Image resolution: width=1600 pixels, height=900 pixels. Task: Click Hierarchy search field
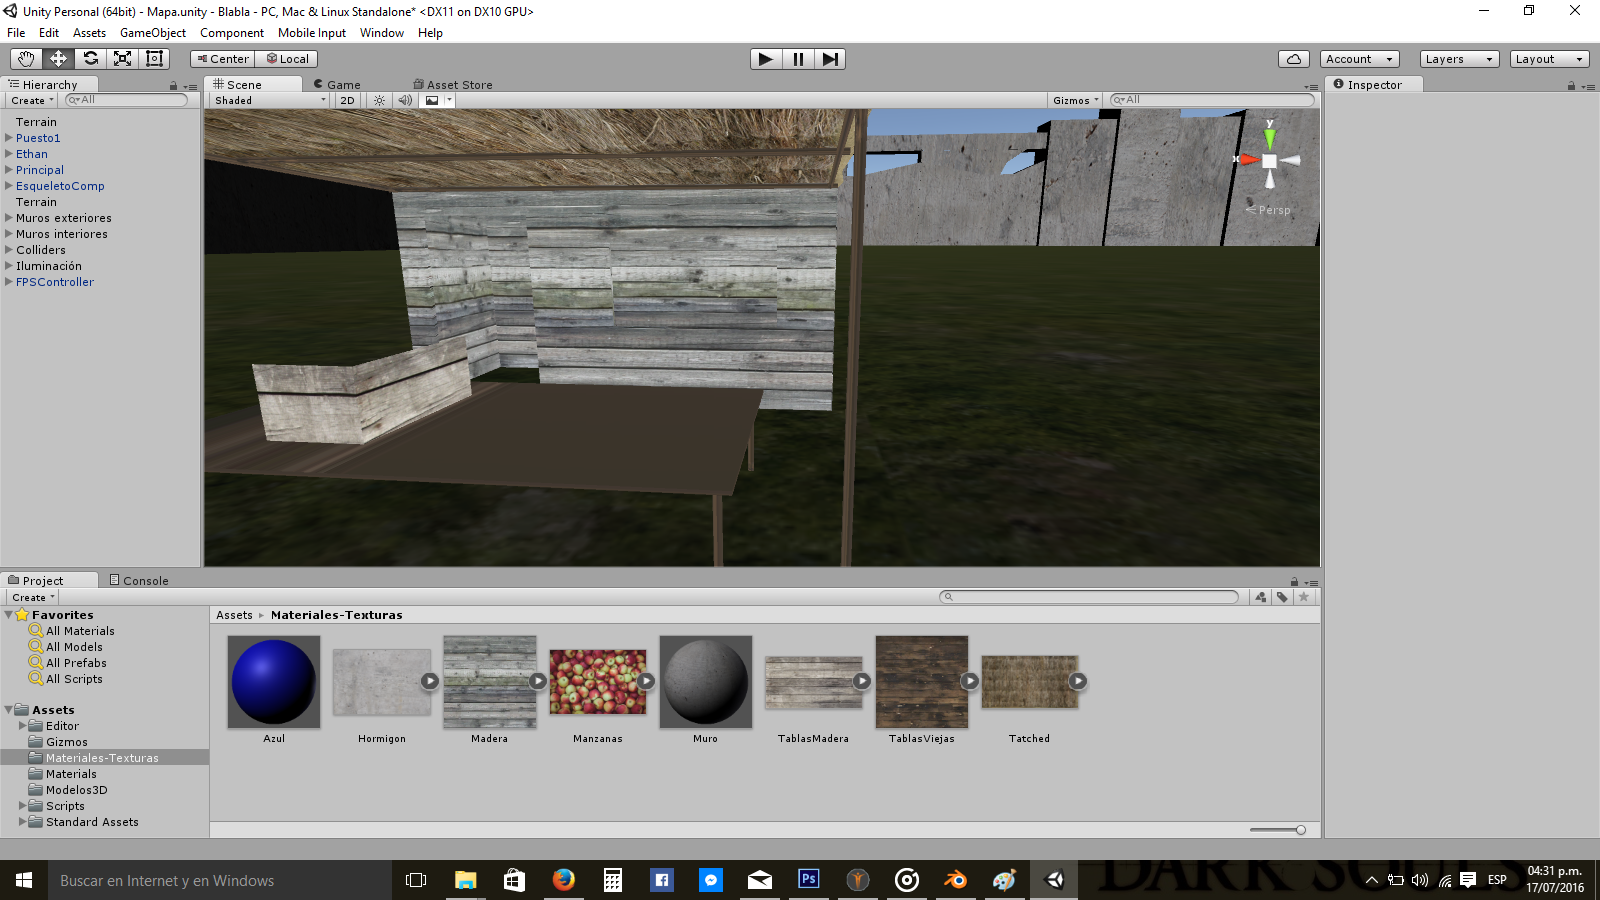pos(127,100)
